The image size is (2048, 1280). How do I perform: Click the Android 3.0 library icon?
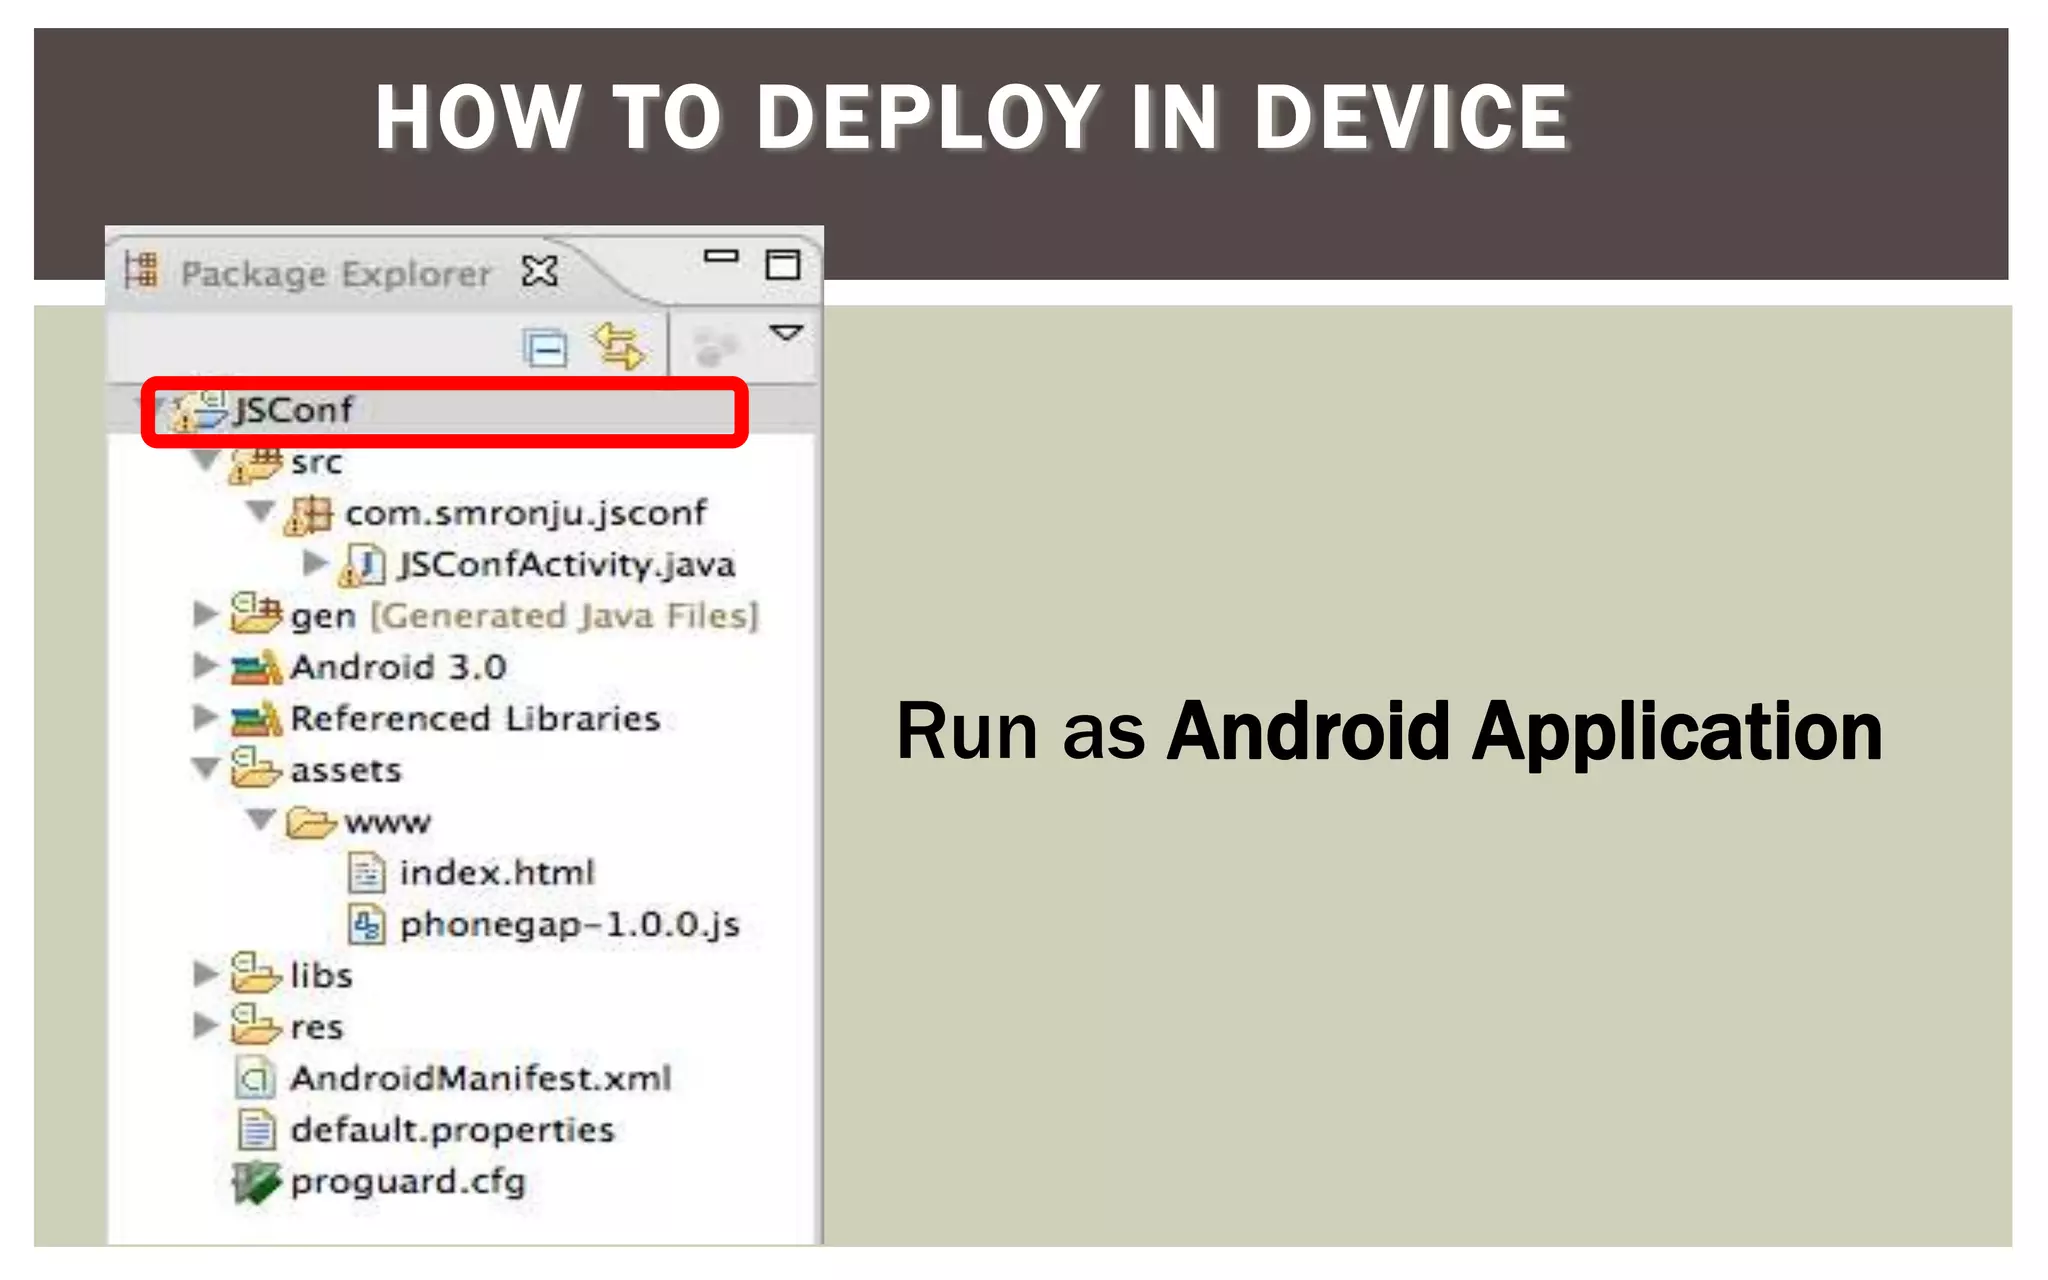256,667
